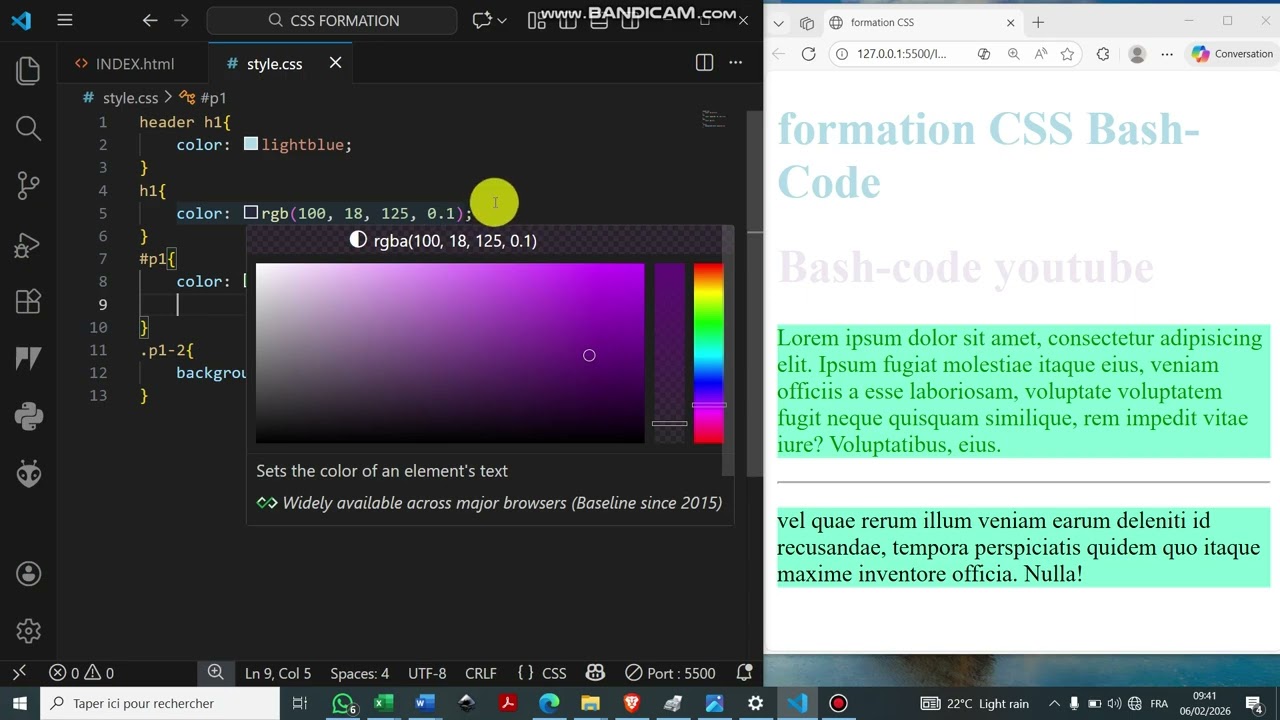Click the Bandicam record icon on taskbar
Image resolution: width=1280 pixels, height=720 pixels.
(838, 703)
